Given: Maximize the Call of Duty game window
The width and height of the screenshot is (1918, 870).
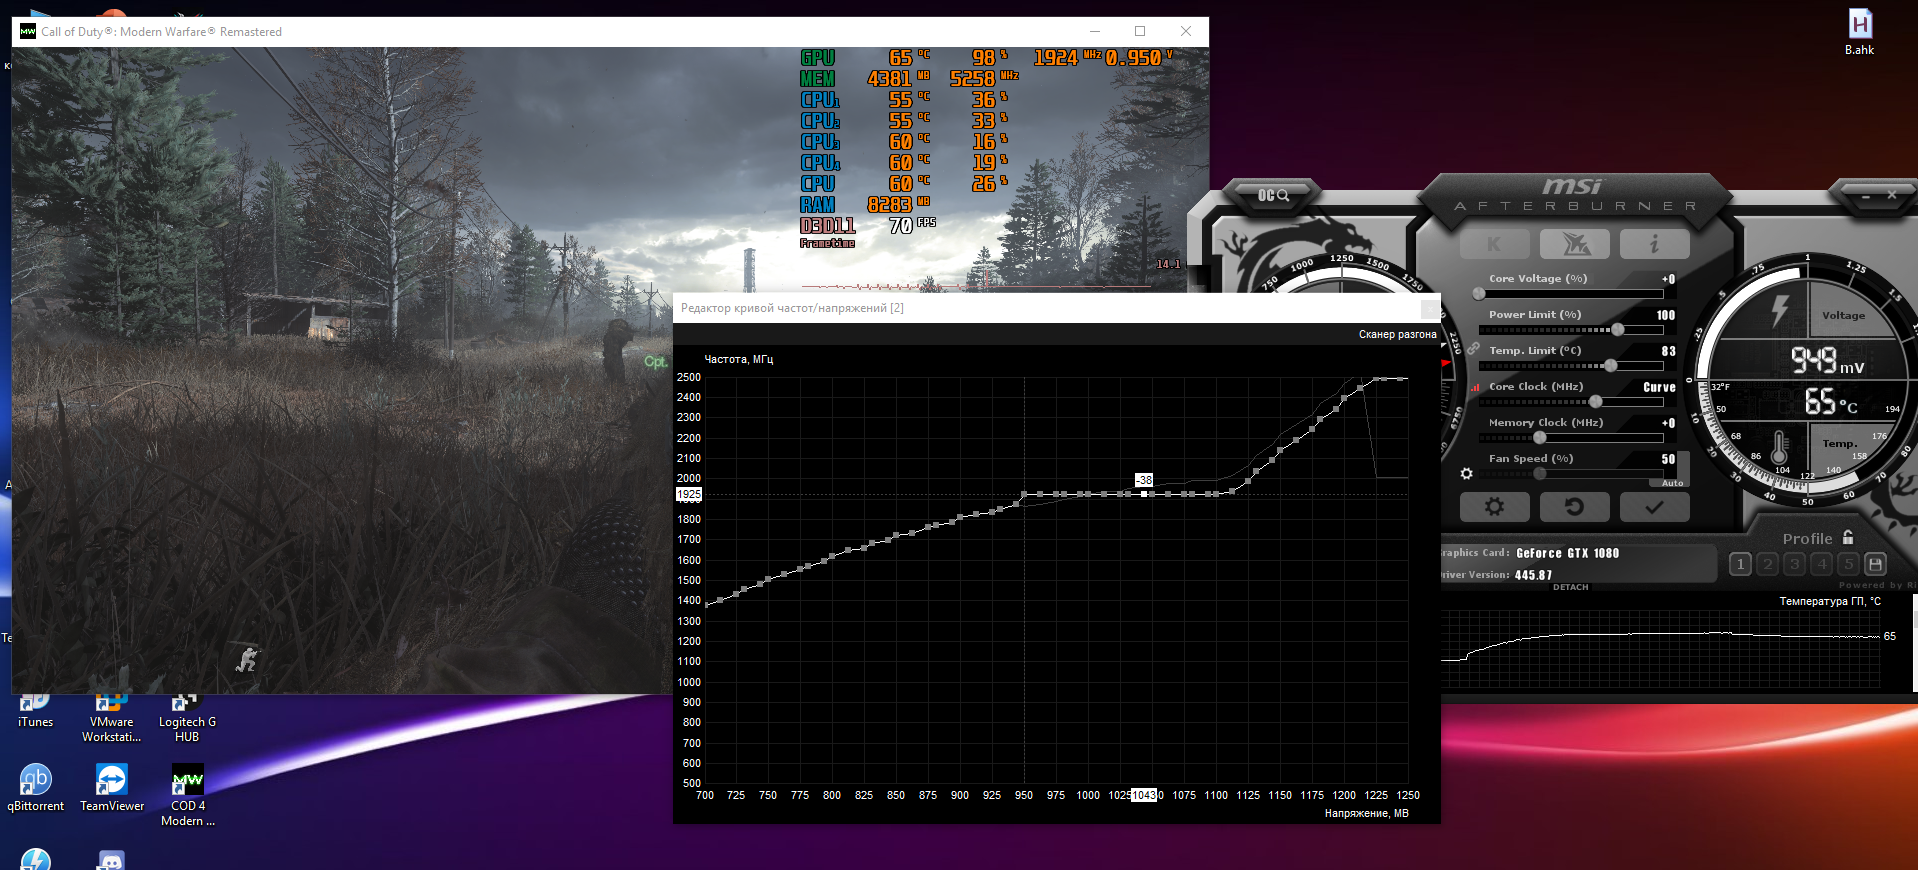Looking at the screenshot, I should pos(1140,31).
